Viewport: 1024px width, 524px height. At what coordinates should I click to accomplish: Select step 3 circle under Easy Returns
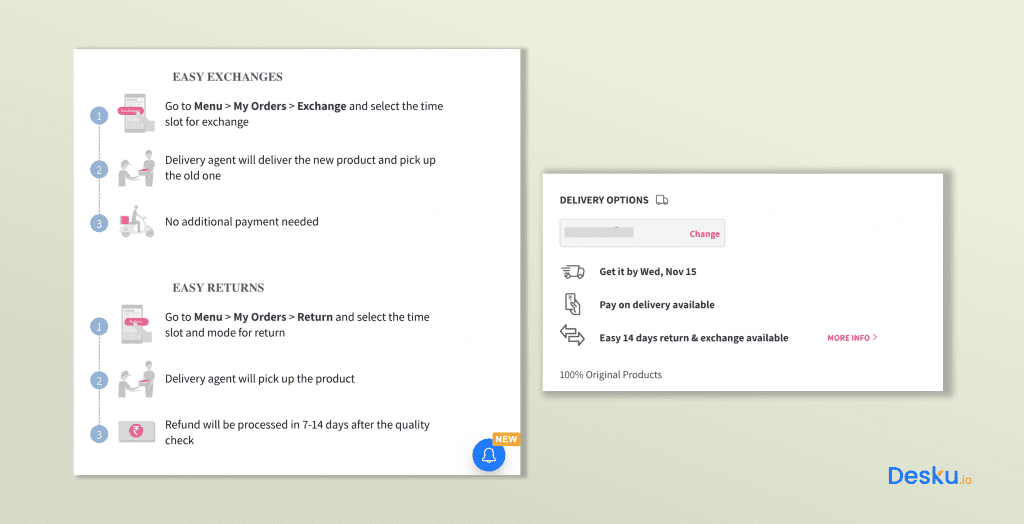98,434
